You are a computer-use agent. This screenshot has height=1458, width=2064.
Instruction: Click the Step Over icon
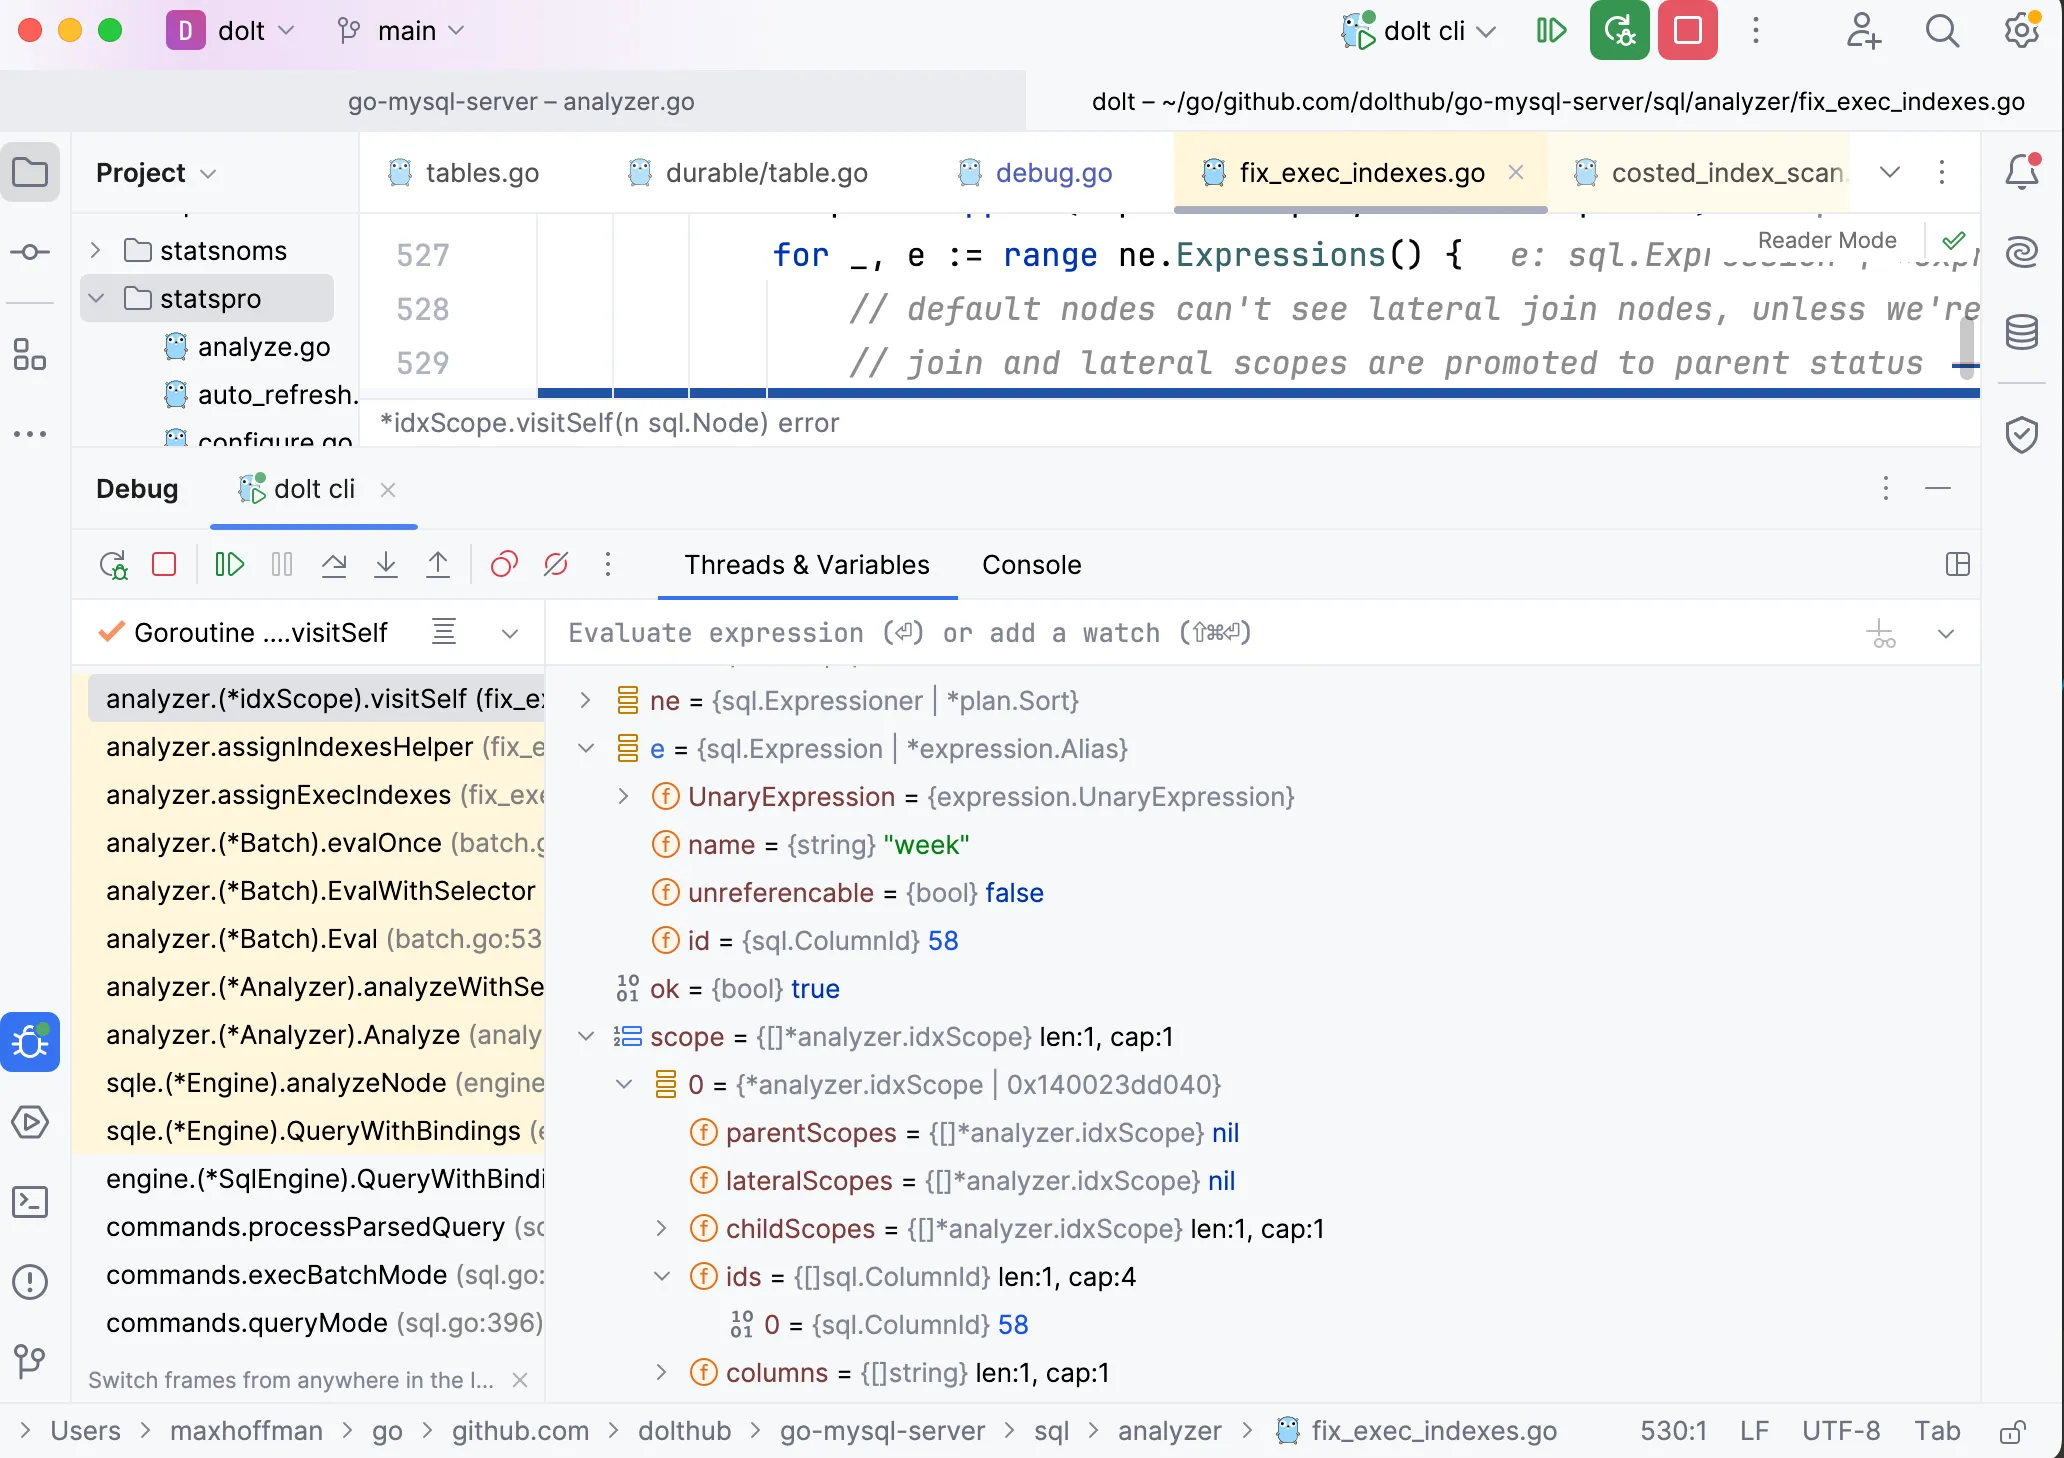pos(334,565)
